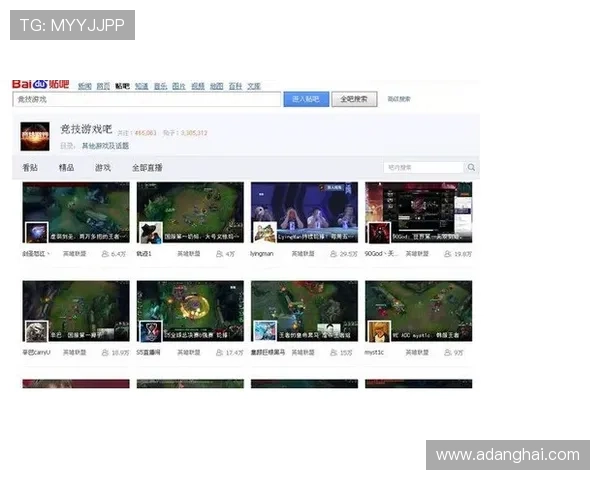Viewport: 600px width, 480px height.
Task: Click the 竞技游戏吧 title
Action: click(x=86, y=129)
